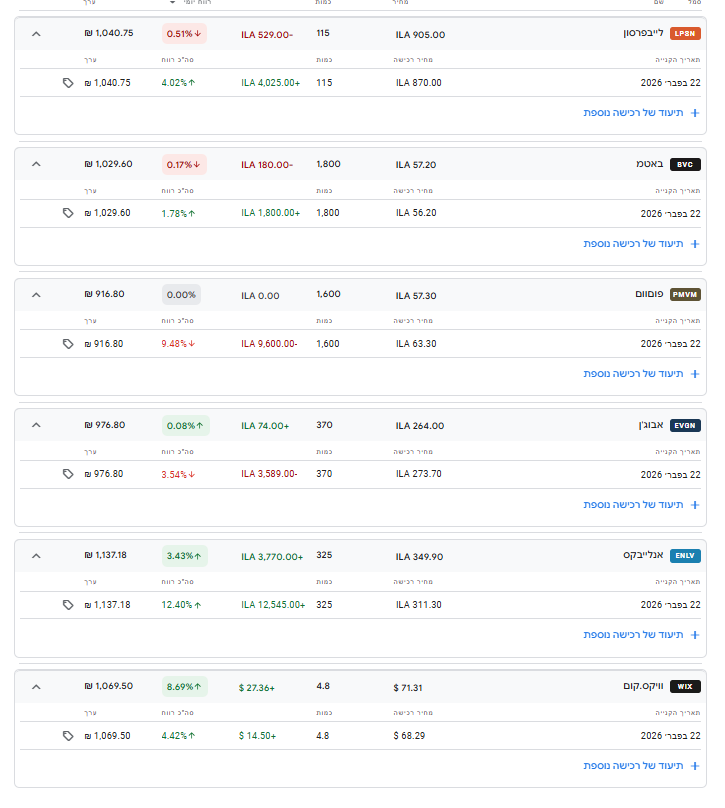Click the plus icon in the PMVM card
Viewport: 725px width, 808px height.
pos(695,374)
